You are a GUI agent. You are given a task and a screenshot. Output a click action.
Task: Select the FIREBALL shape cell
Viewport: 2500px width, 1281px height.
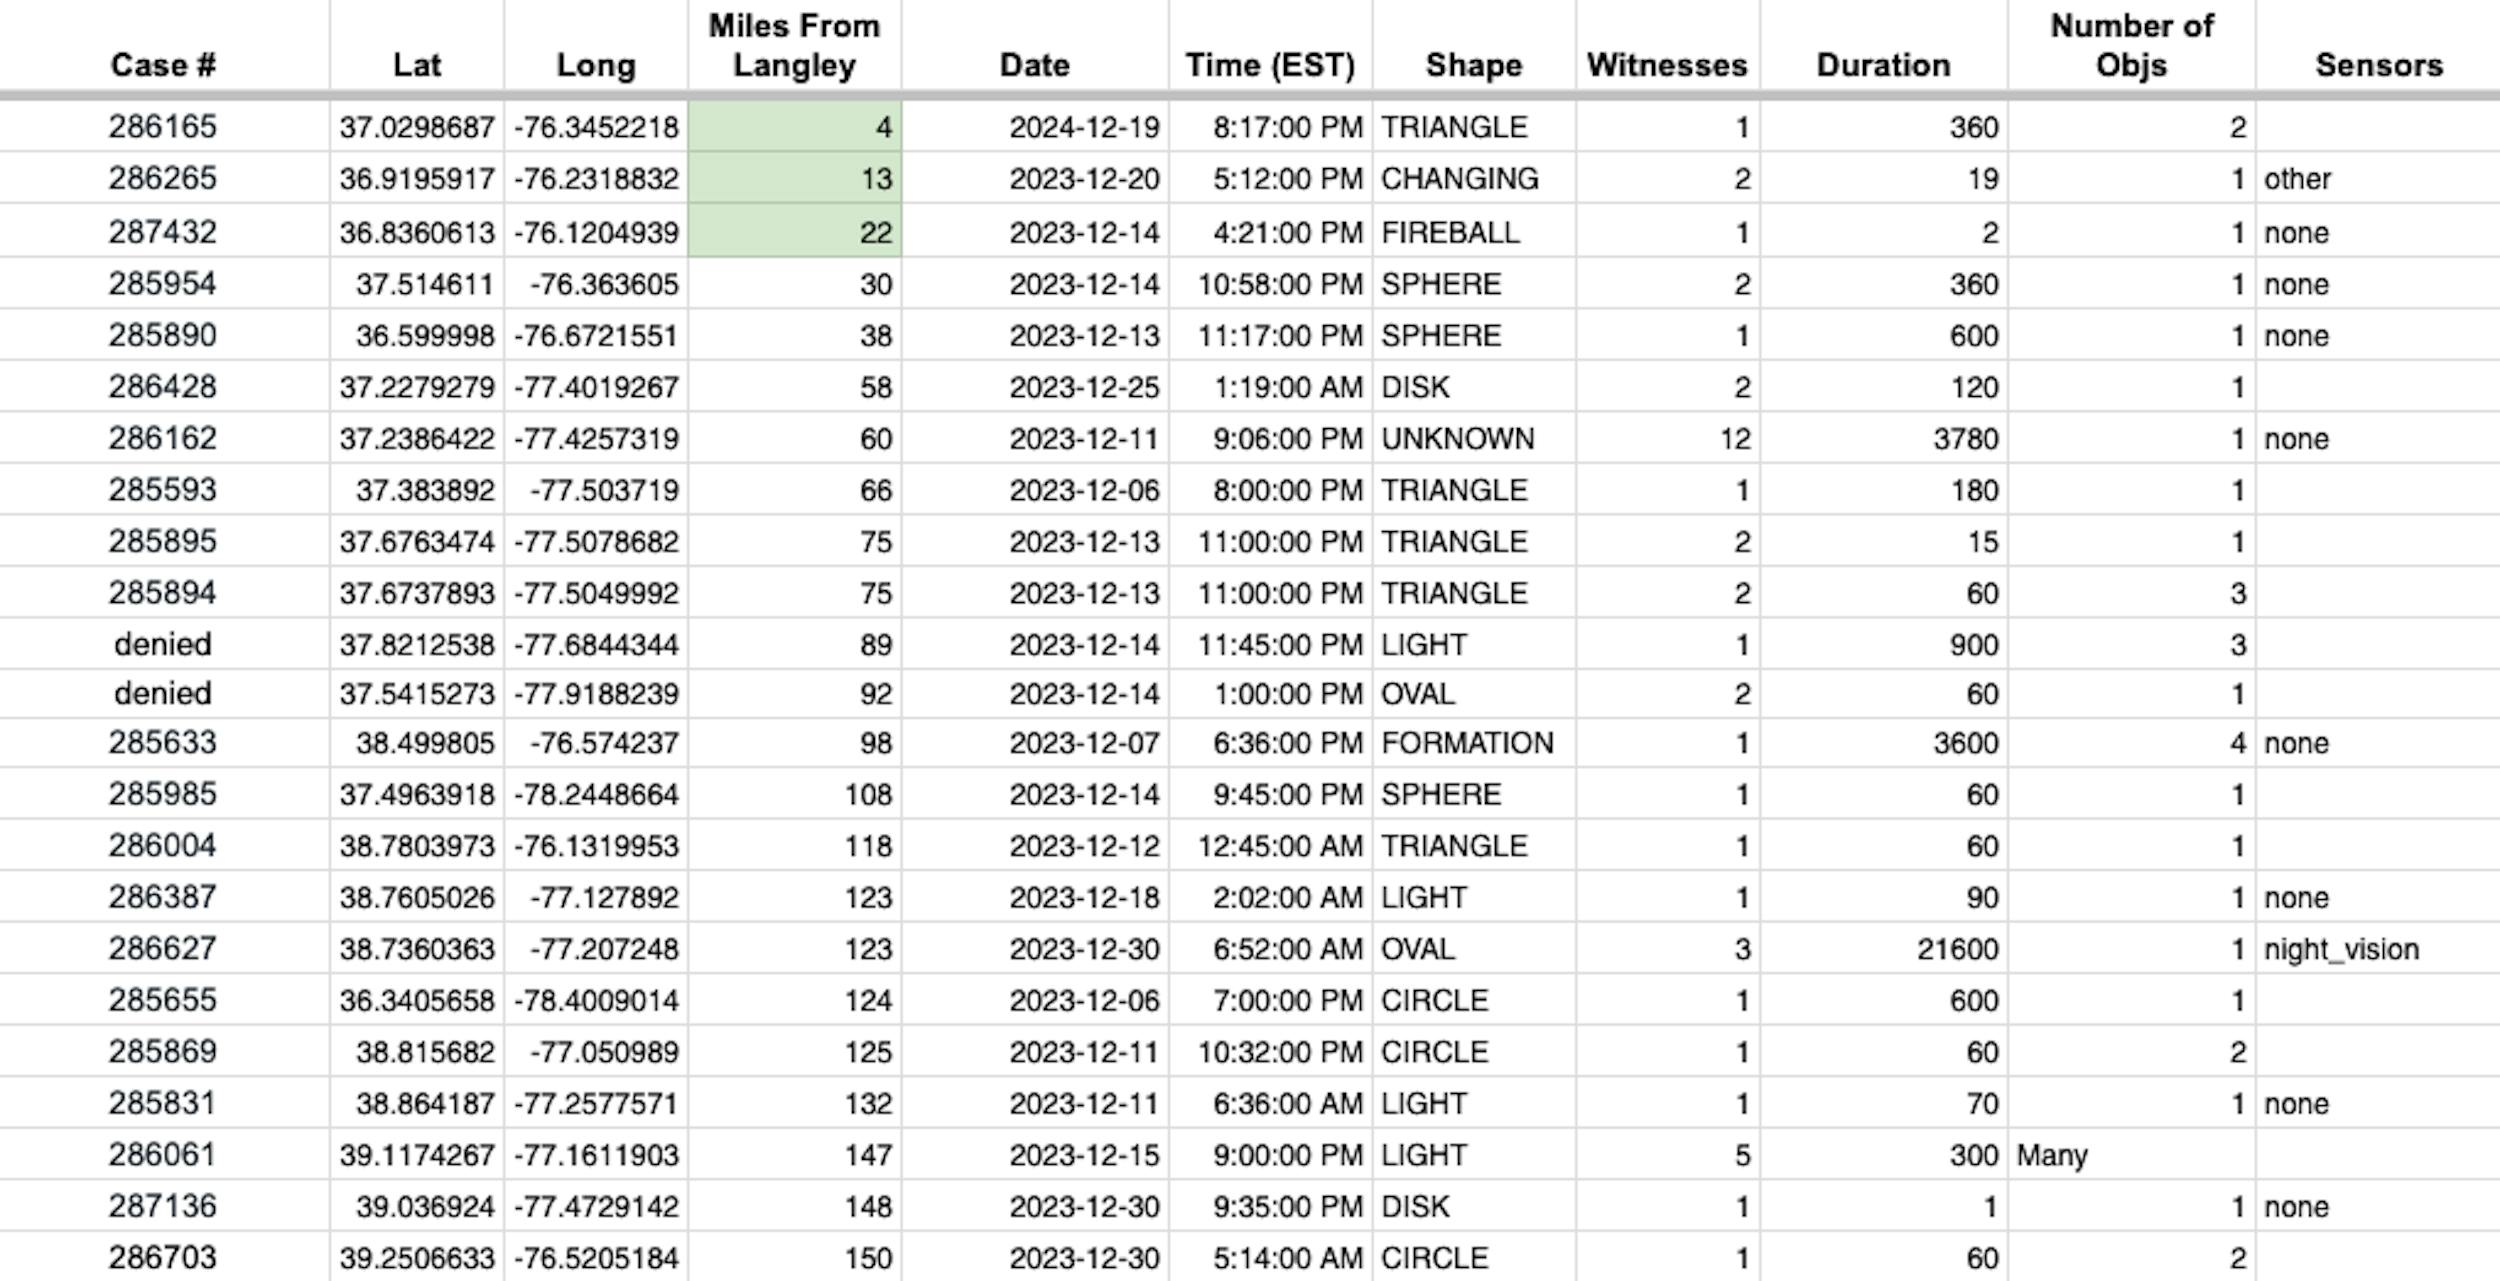pyautogui.click(x=1450, y=232)
